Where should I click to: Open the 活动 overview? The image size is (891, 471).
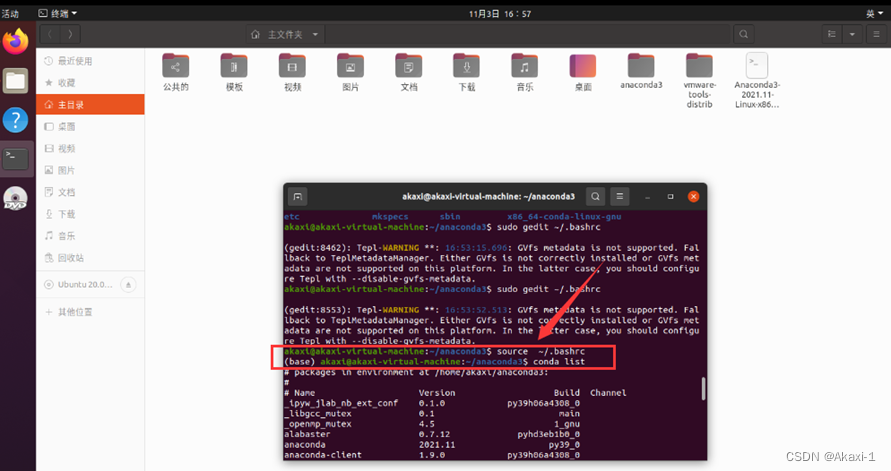(x=10, y=14)
